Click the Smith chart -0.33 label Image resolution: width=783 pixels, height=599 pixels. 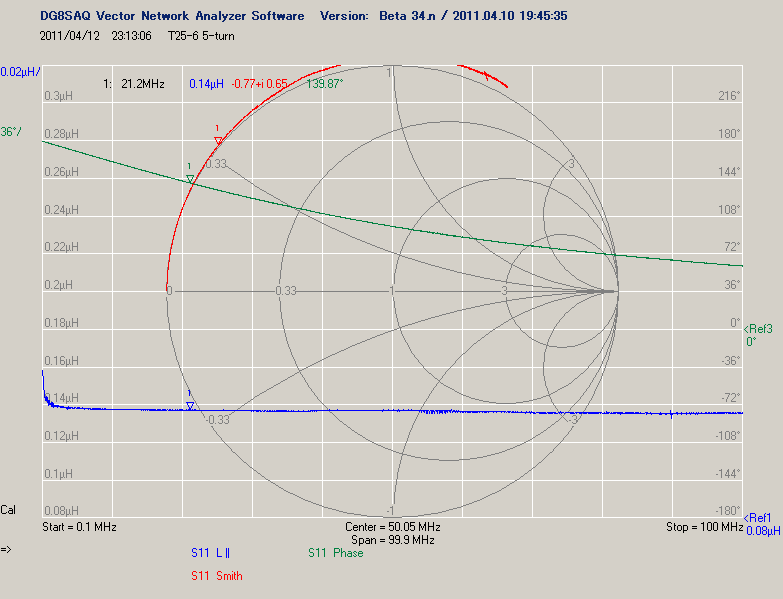tap(218, 420)
